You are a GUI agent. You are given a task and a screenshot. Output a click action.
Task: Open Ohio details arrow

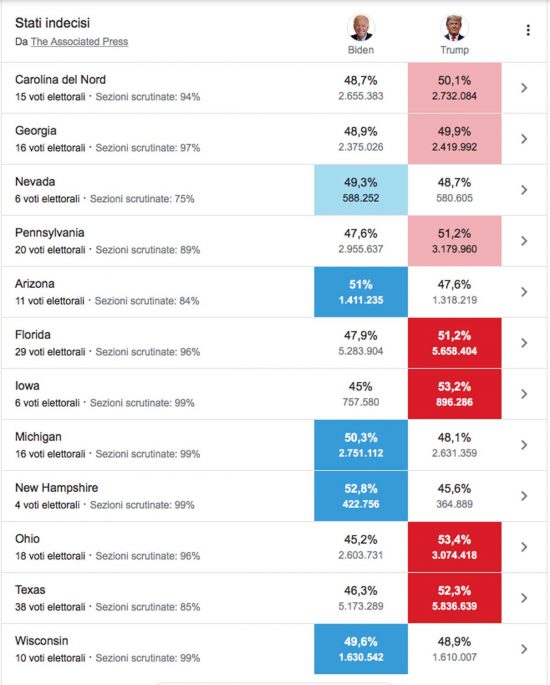524,547
